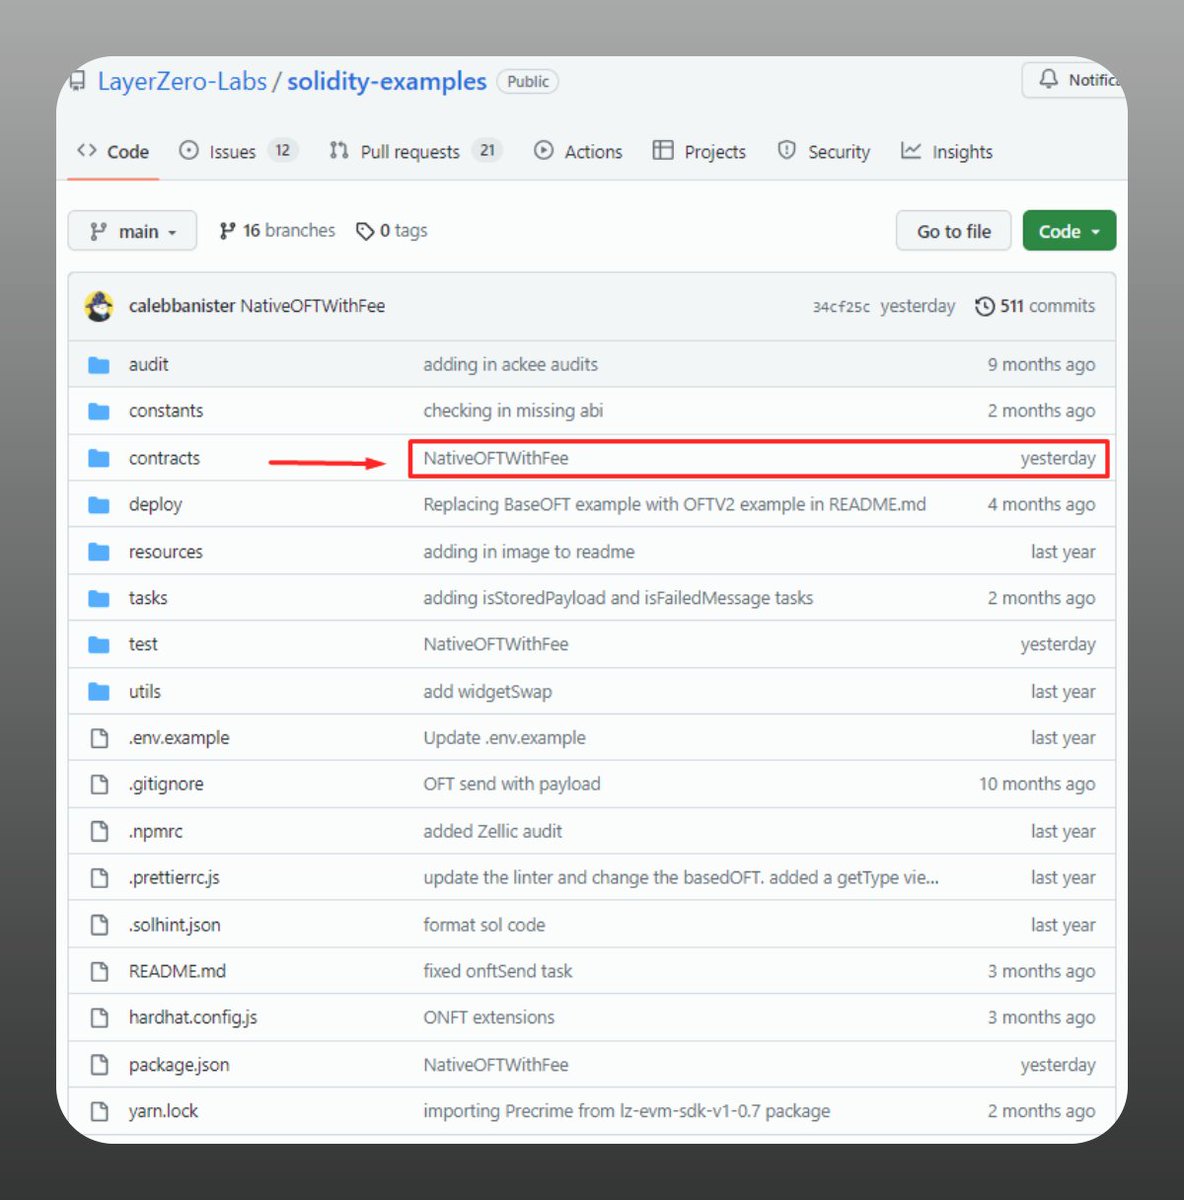
Task: Open the 'fixed onftSend task' commit message
Action: pos(498,971)
